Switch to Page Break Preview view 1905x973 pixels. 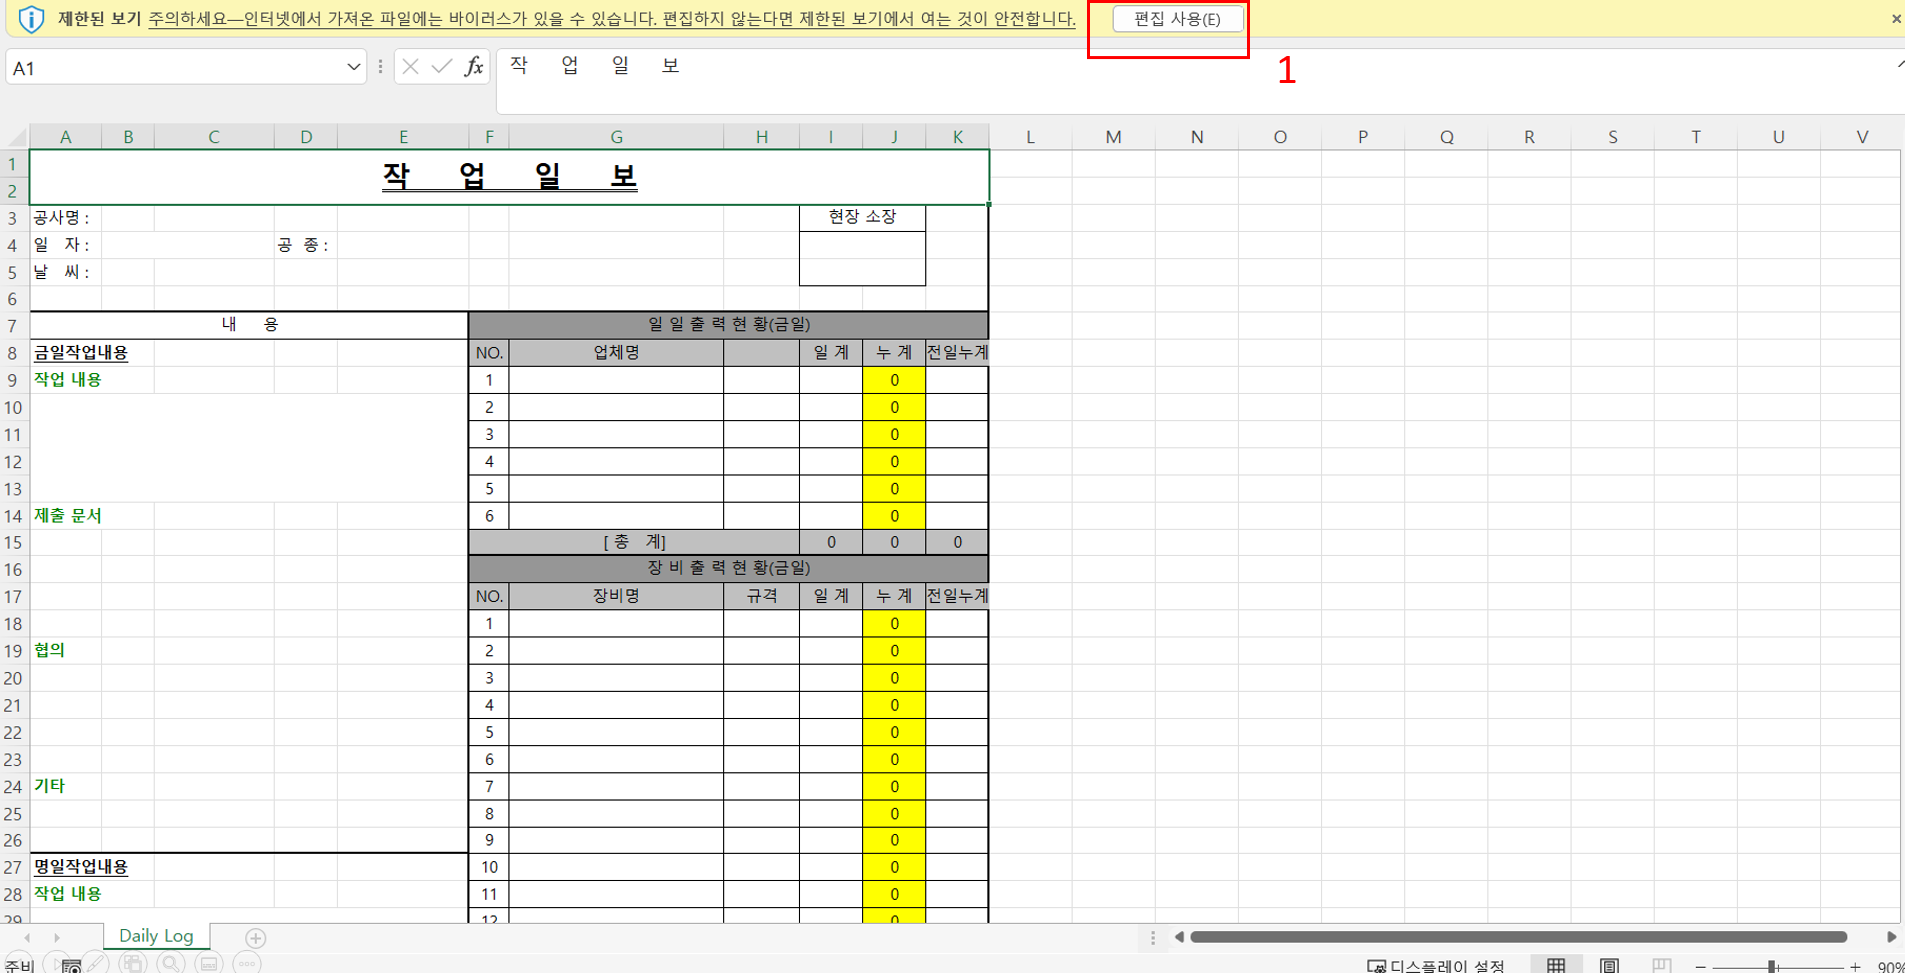pos(1661,965)
